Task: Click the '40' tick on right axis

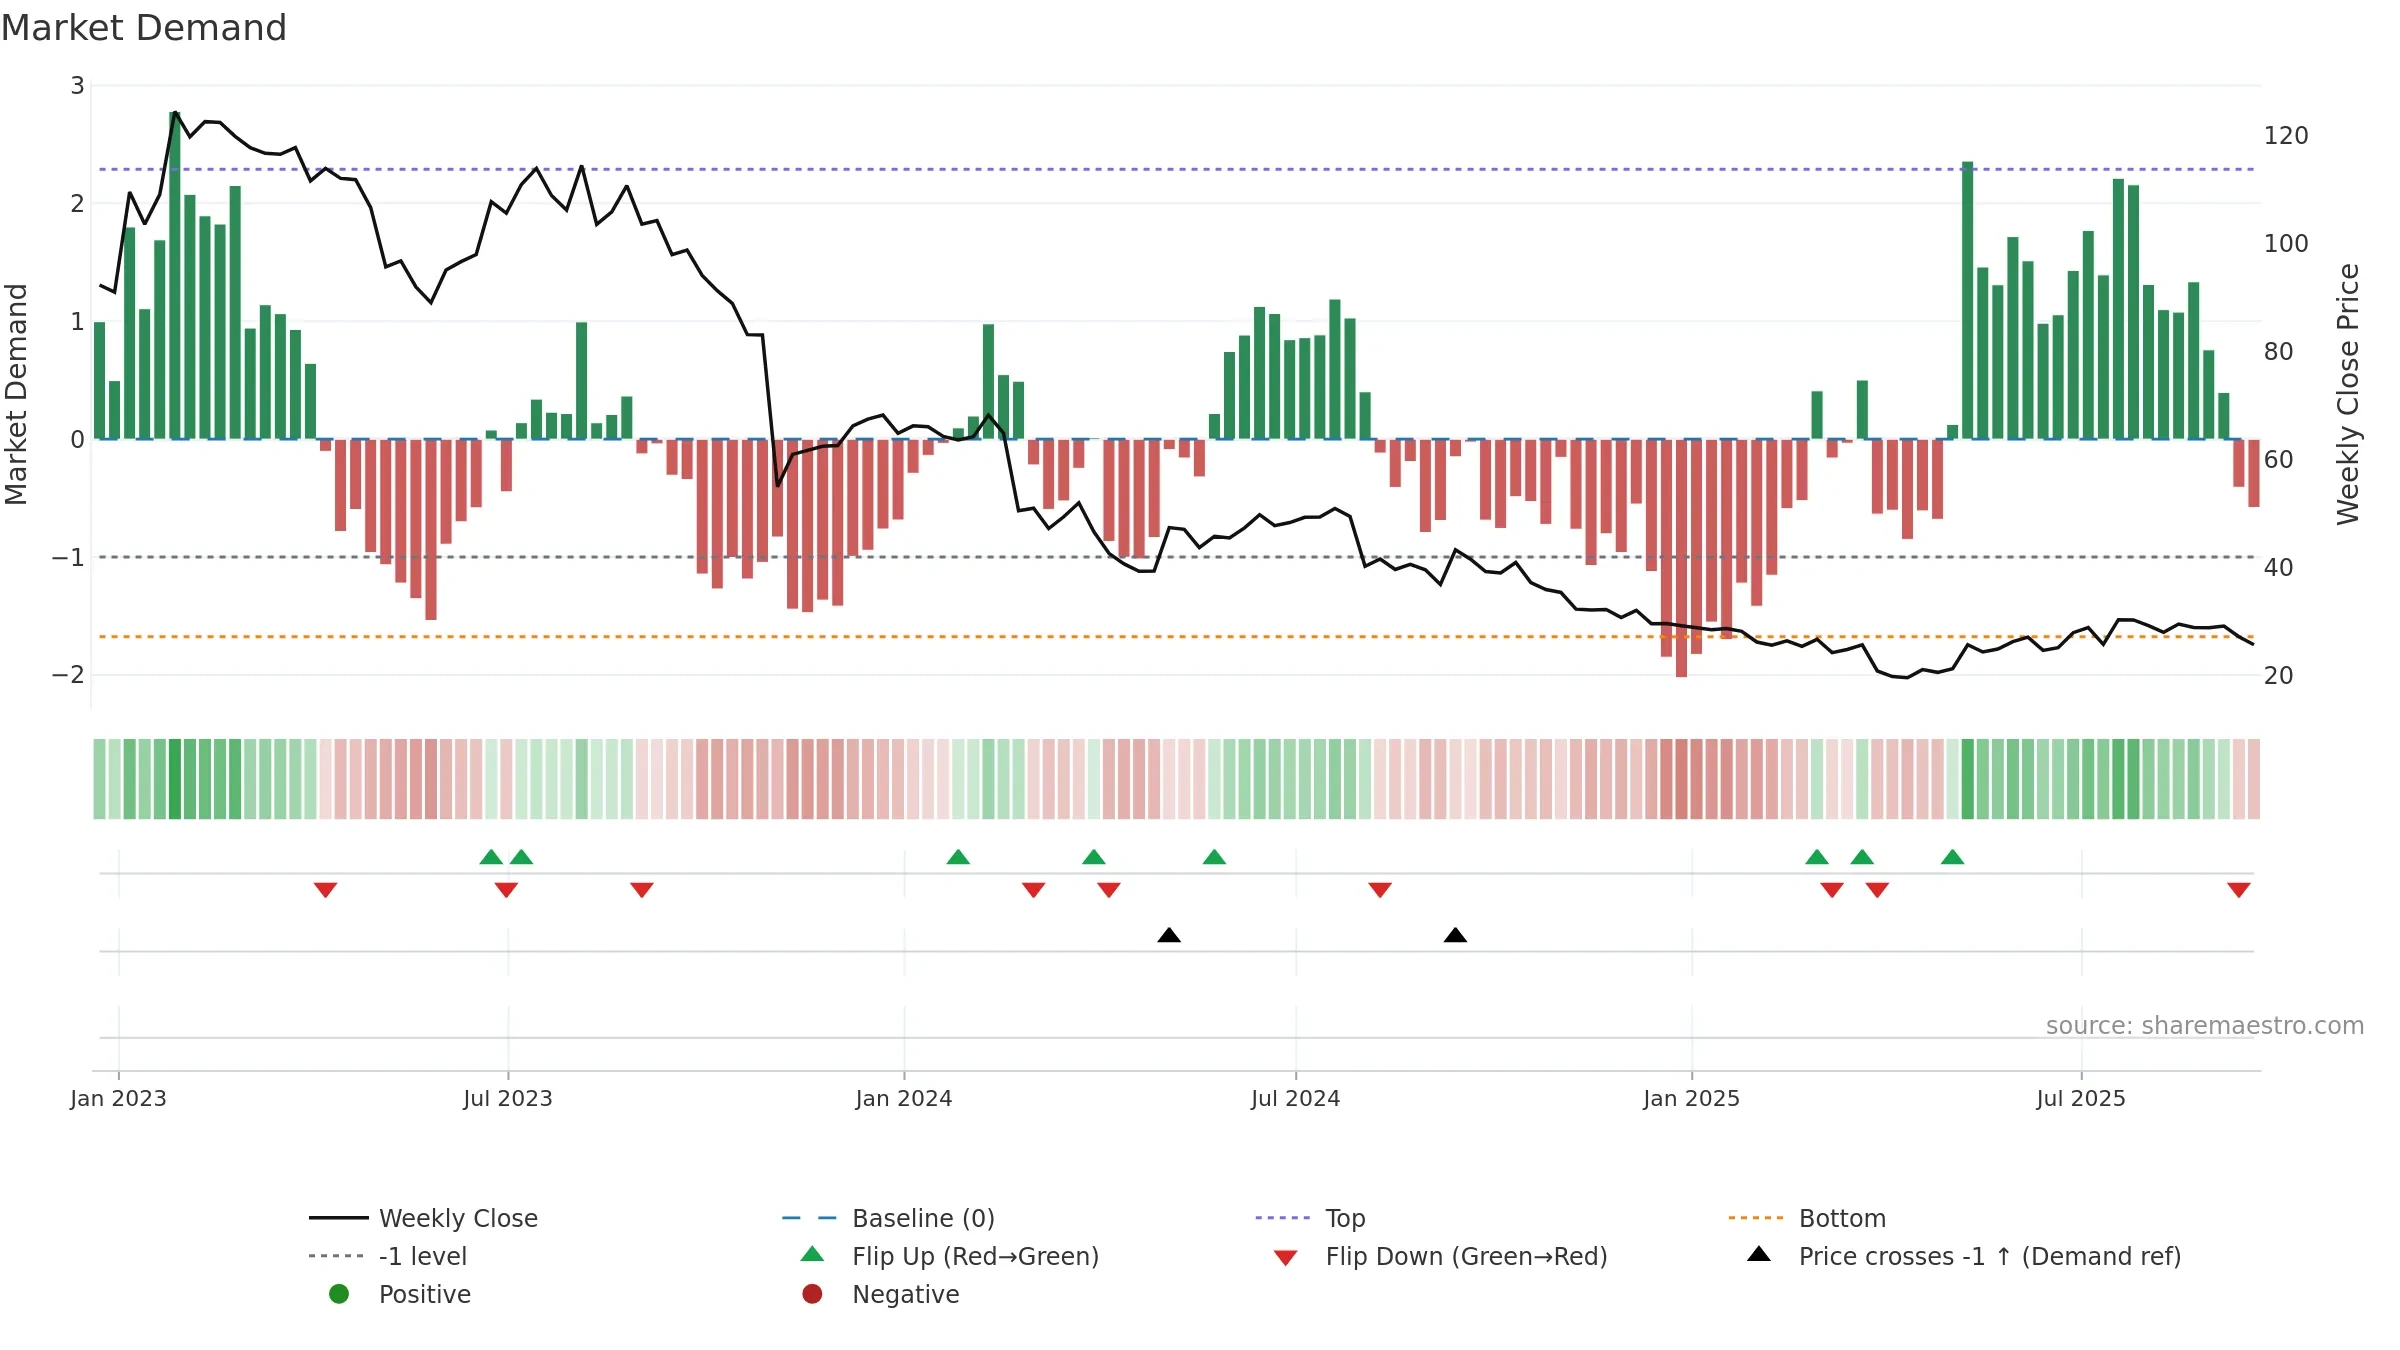Action: pos(2279,568)
